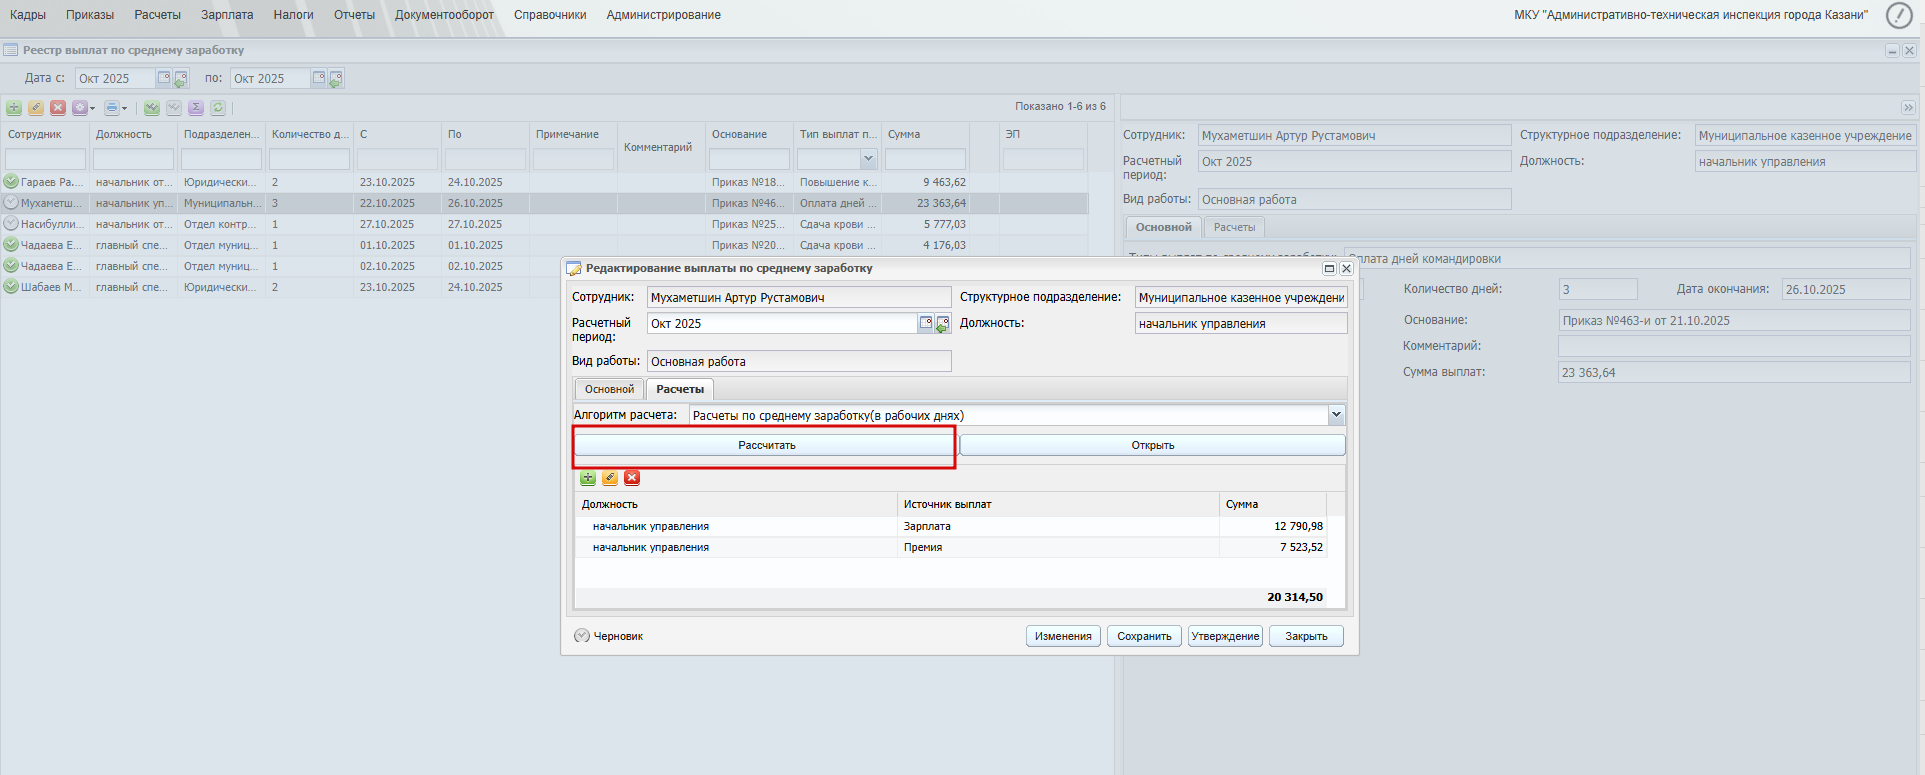
Task: Click the date 27.10.2025 in the 'С' column
Action: (x=387, y=224)
